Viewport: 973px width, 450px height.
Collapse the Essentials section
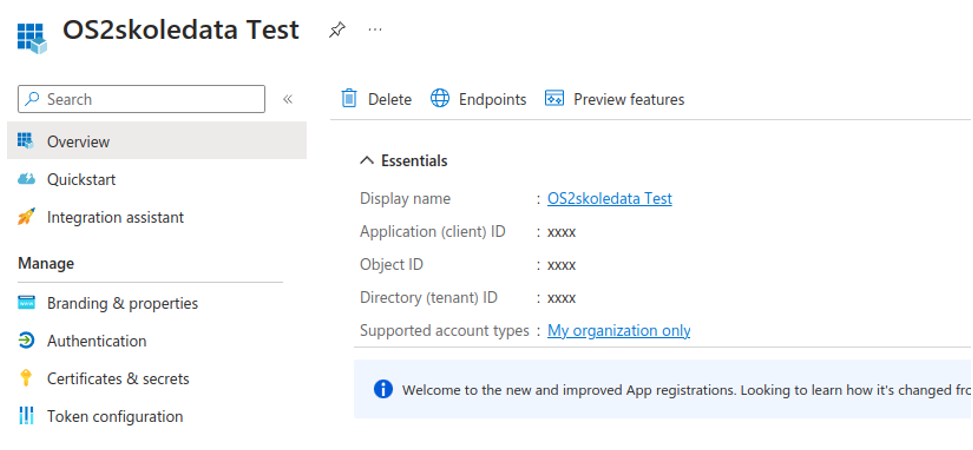(x=367, y=161)
